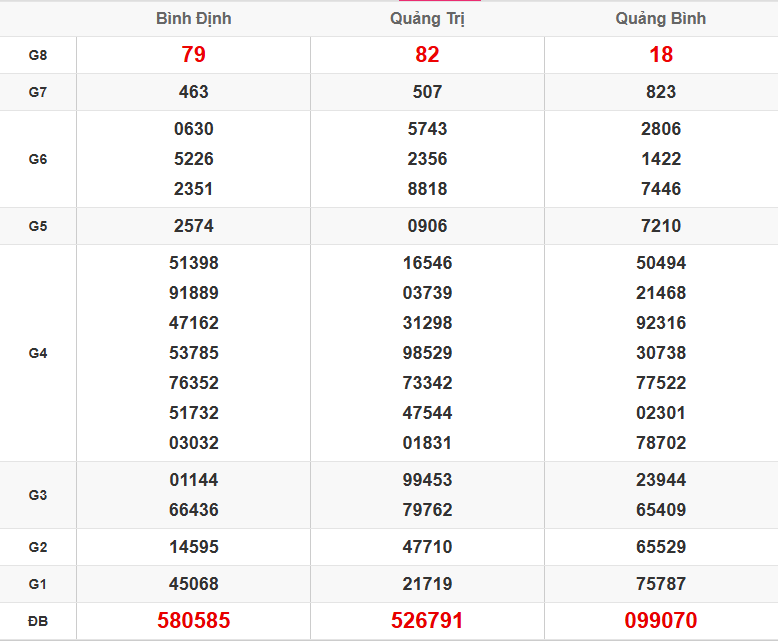Select the G3 row label
This screenshot has width=778, height=641.
[x=38, y=495]
